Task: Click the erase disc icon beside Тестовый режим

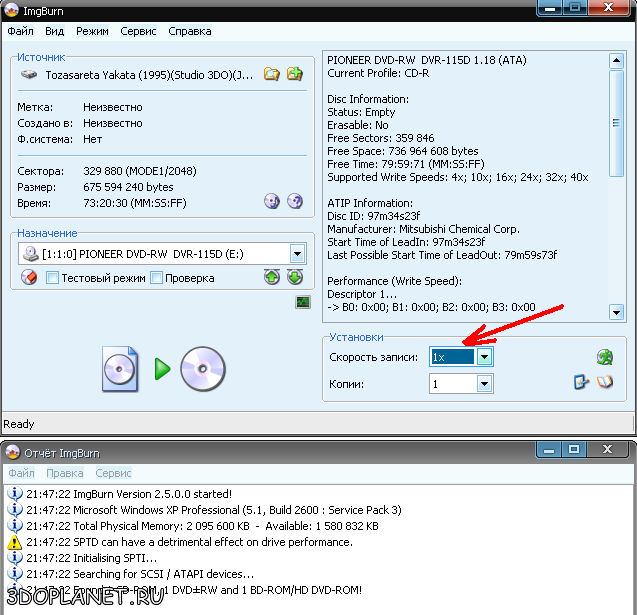Action: point(29,277)
